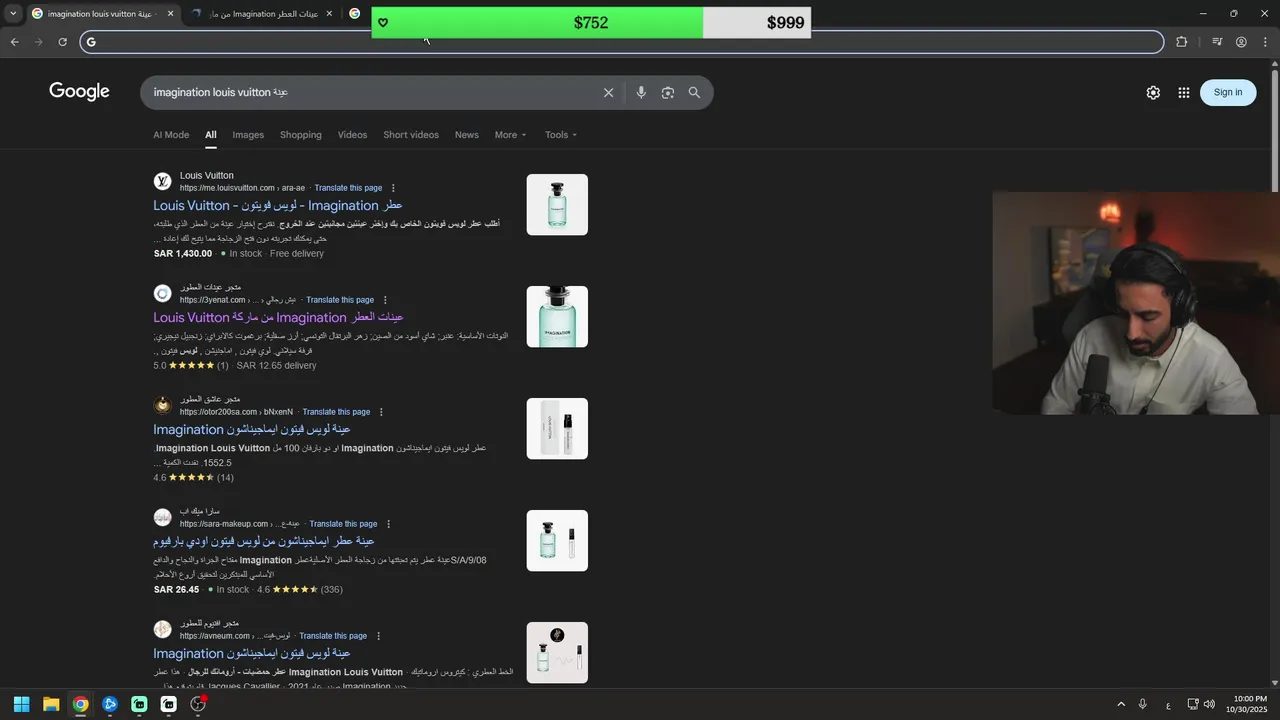1280x720 pixels.
Task: Open the Windows Start menu
Action: point(21,704)
